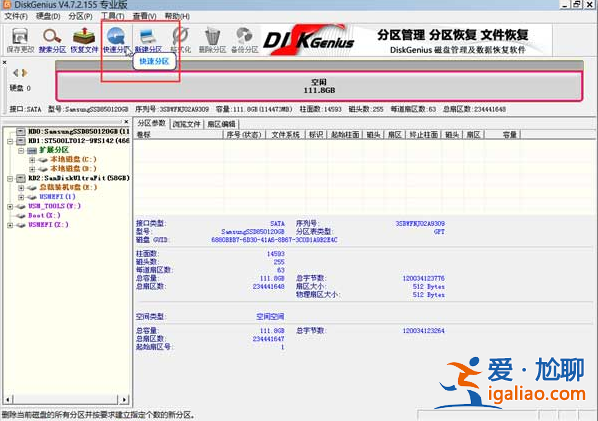Expand the 本地磁盘 (D:) tree node
This screenshot has height=421, width=598.
tap(32, 169)
